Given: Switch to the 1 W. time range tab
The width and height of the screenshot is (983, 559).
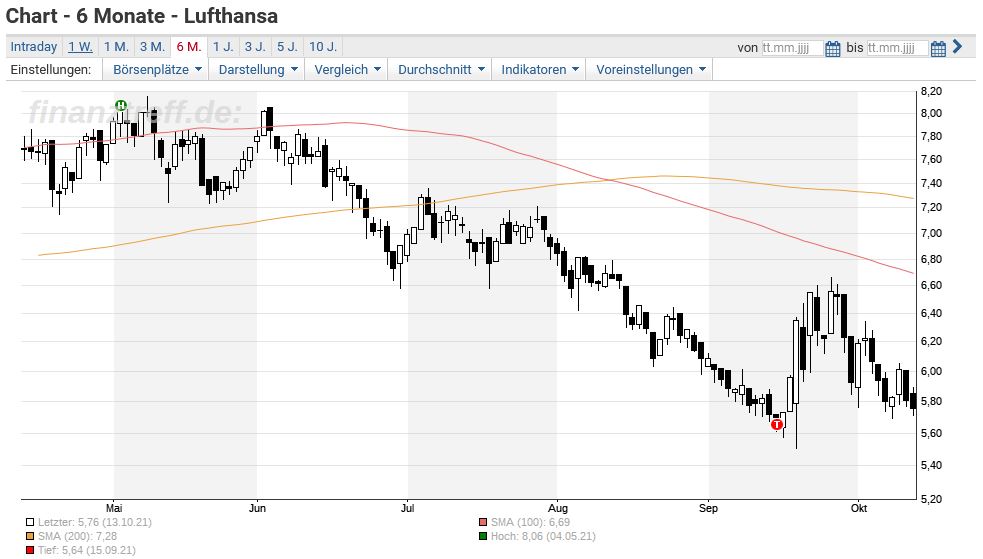Looking at the screenshot, I should point(80,47).
